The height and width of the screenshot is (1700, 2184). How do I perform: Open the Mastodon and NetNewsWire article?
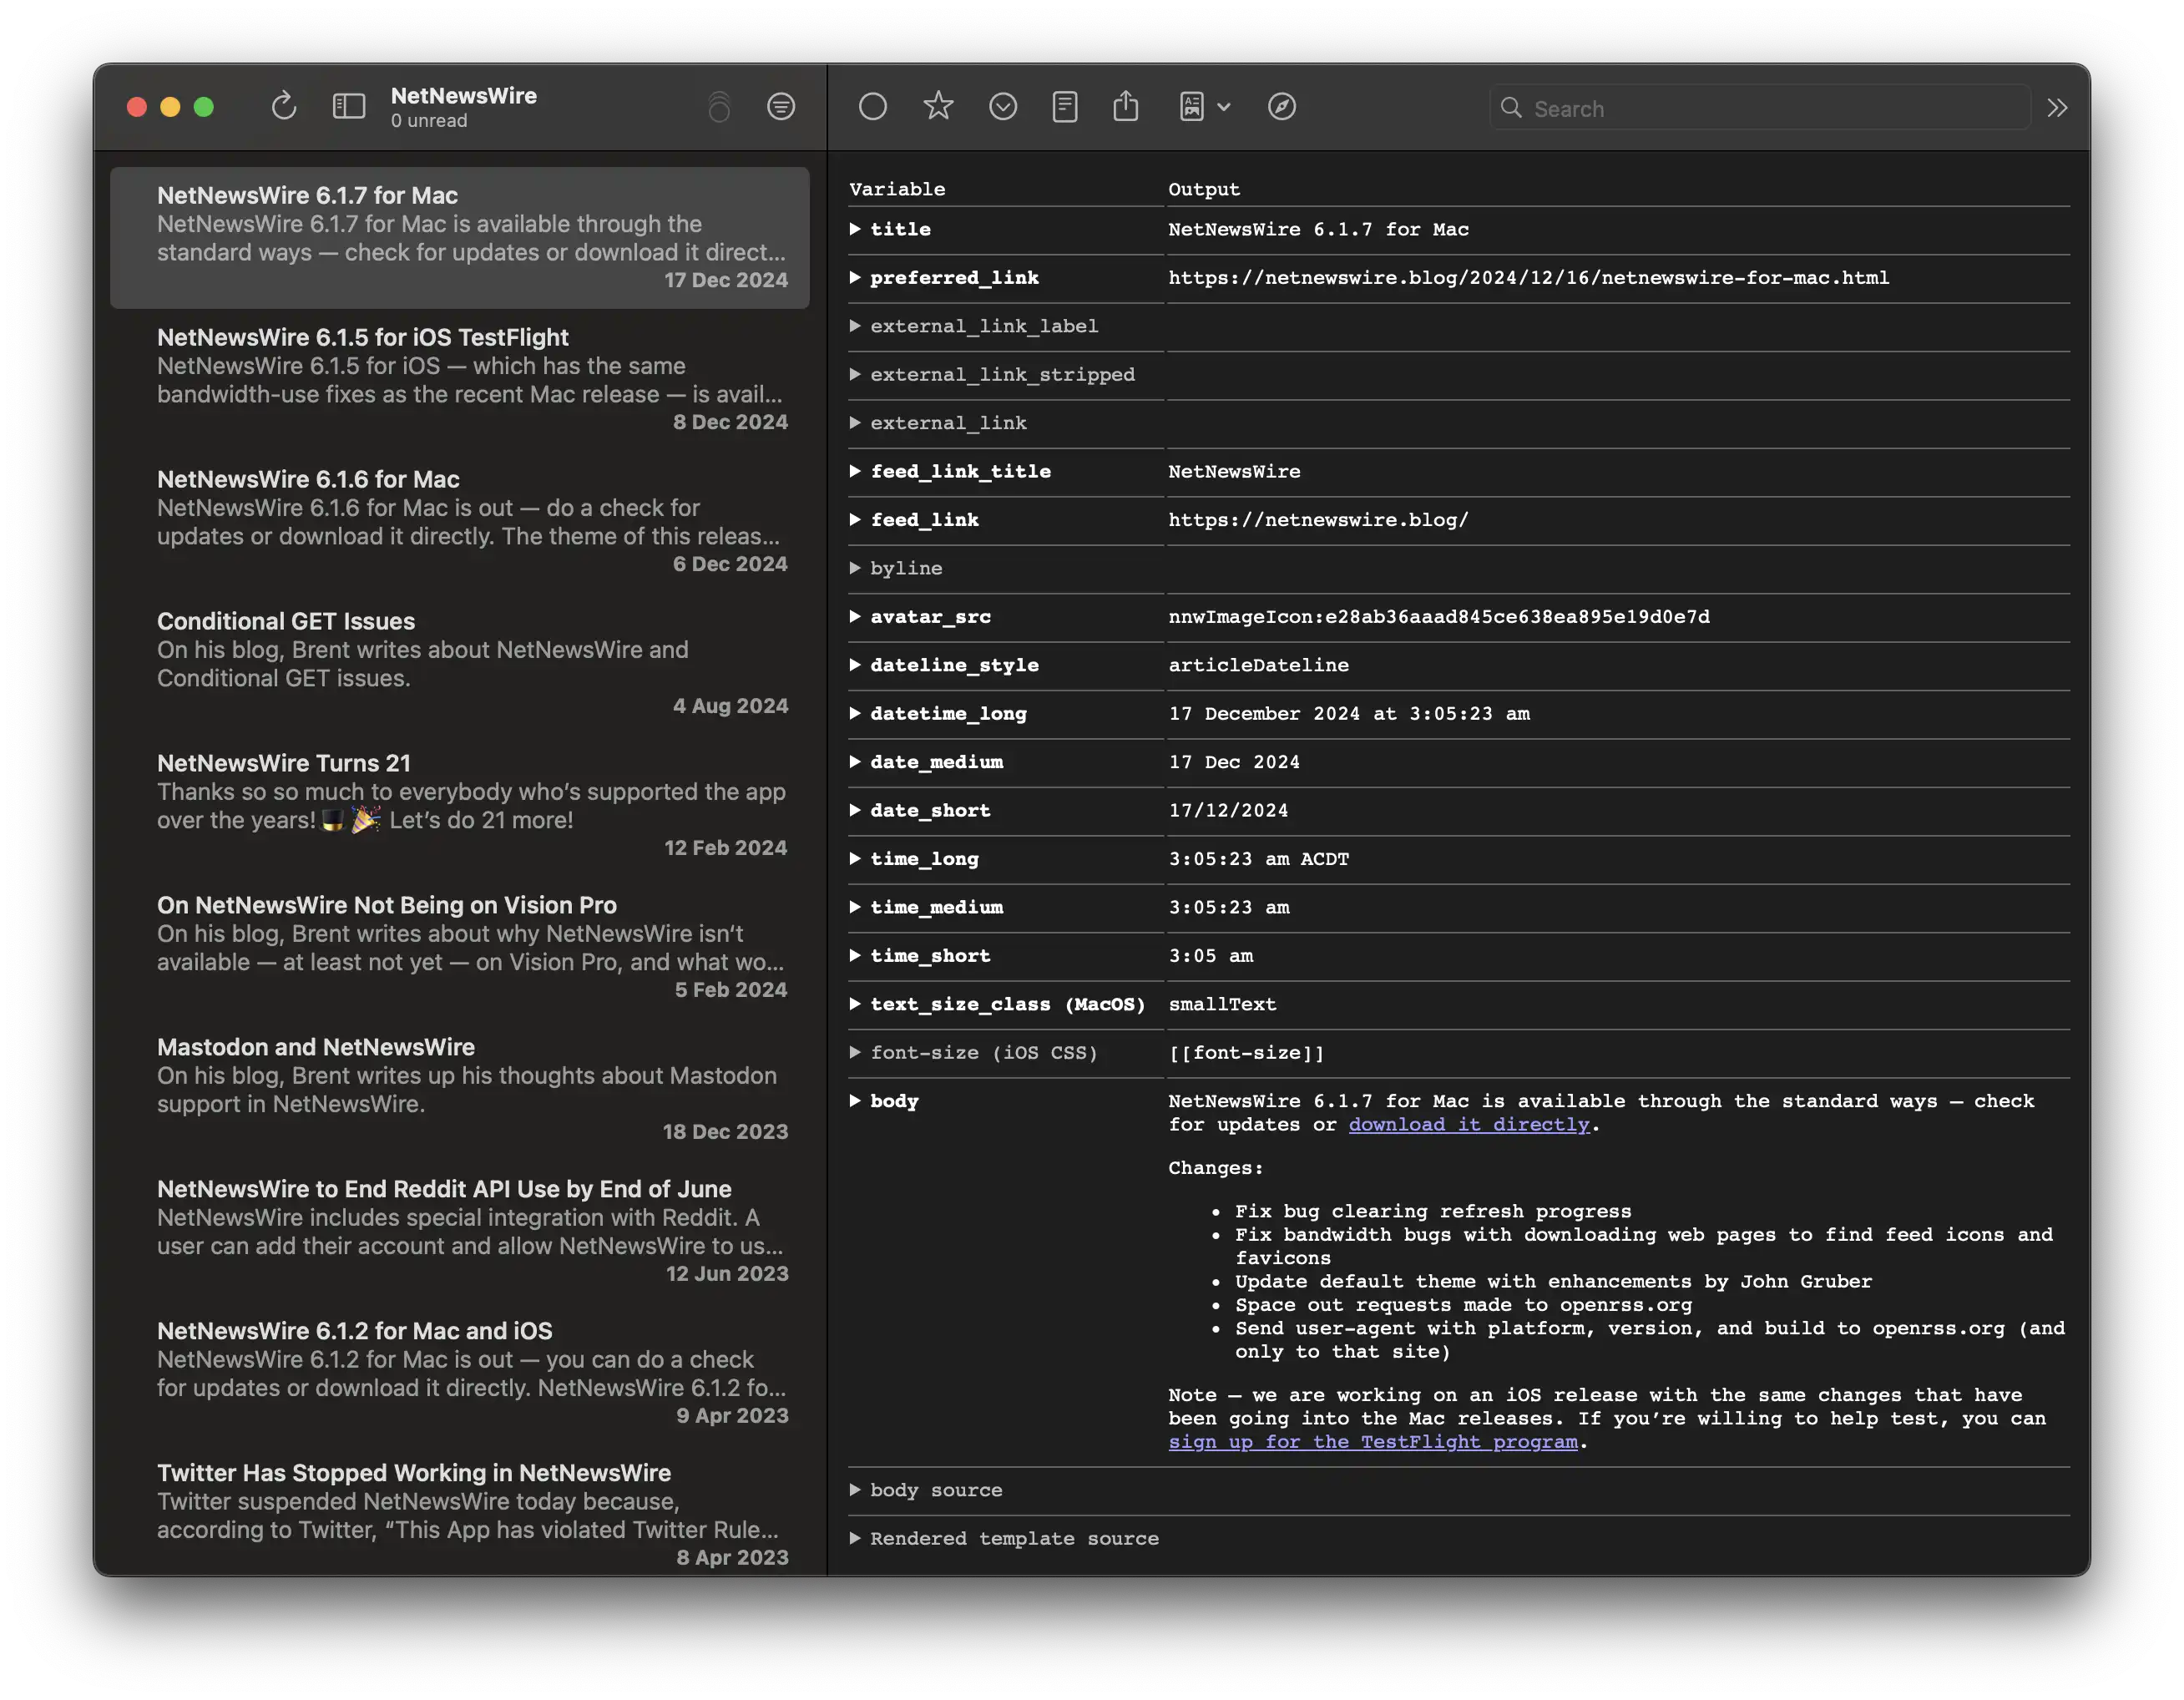pos(460,1090)
